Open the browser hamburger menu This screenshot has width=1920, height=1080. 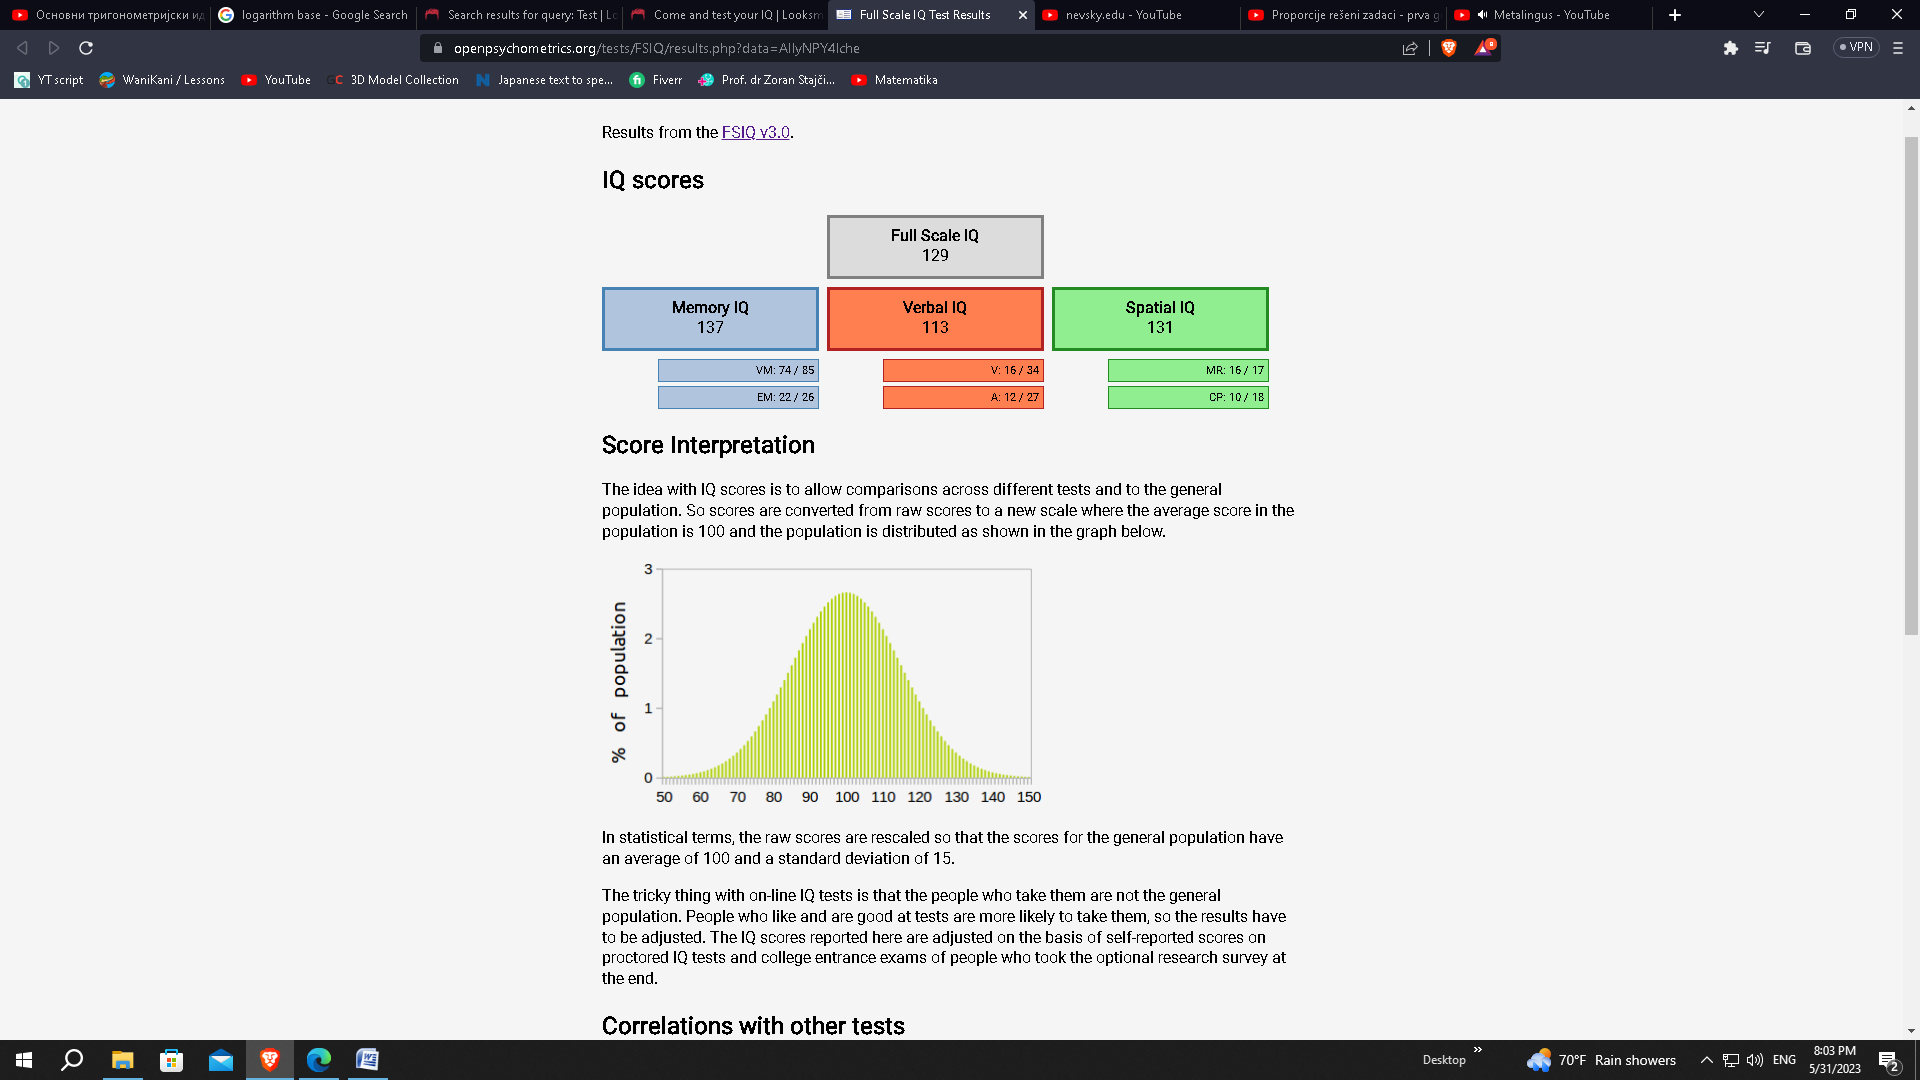pyautogui.click(x=1896, y=47)
